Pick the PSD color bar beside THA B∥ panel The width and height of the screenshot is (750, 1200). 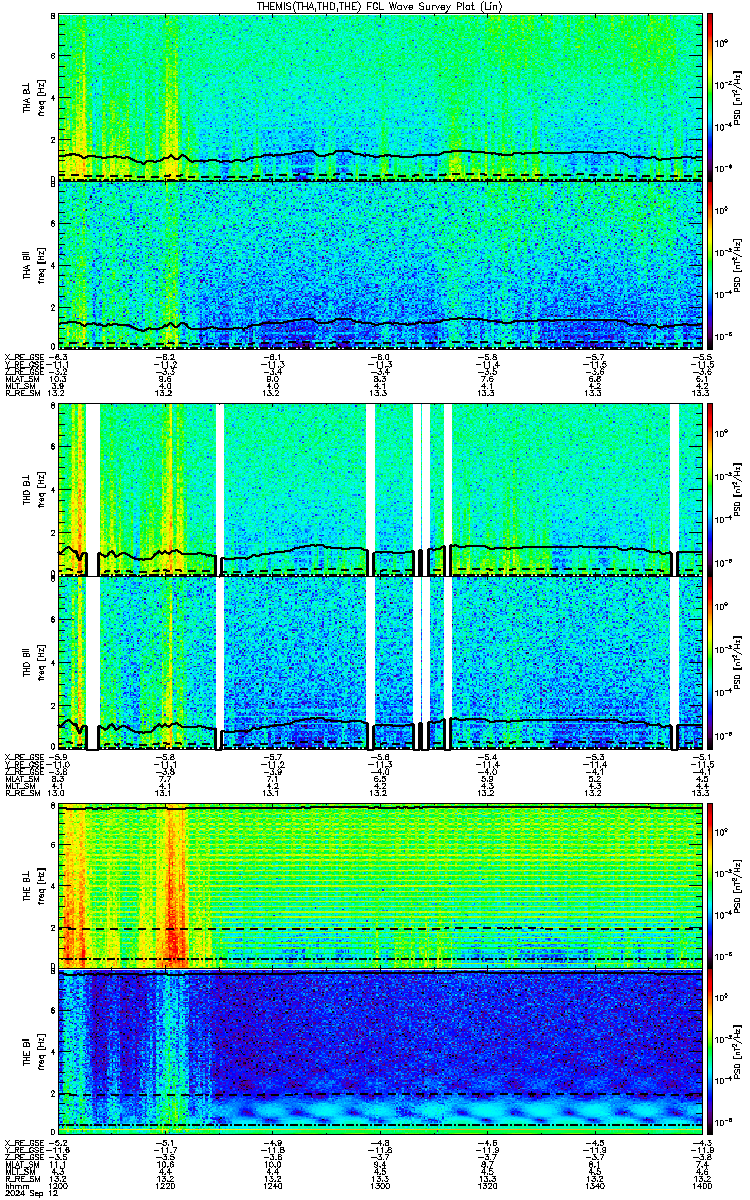(710, 264)
